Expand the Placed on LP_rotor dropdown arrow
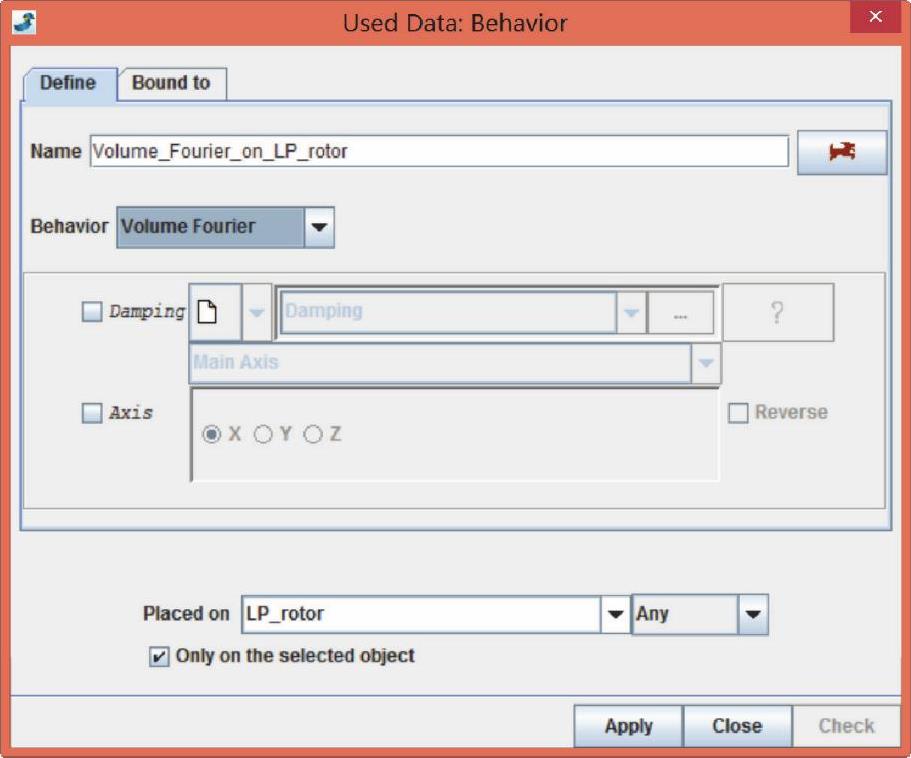911x758 pixels. pos(616,614)
